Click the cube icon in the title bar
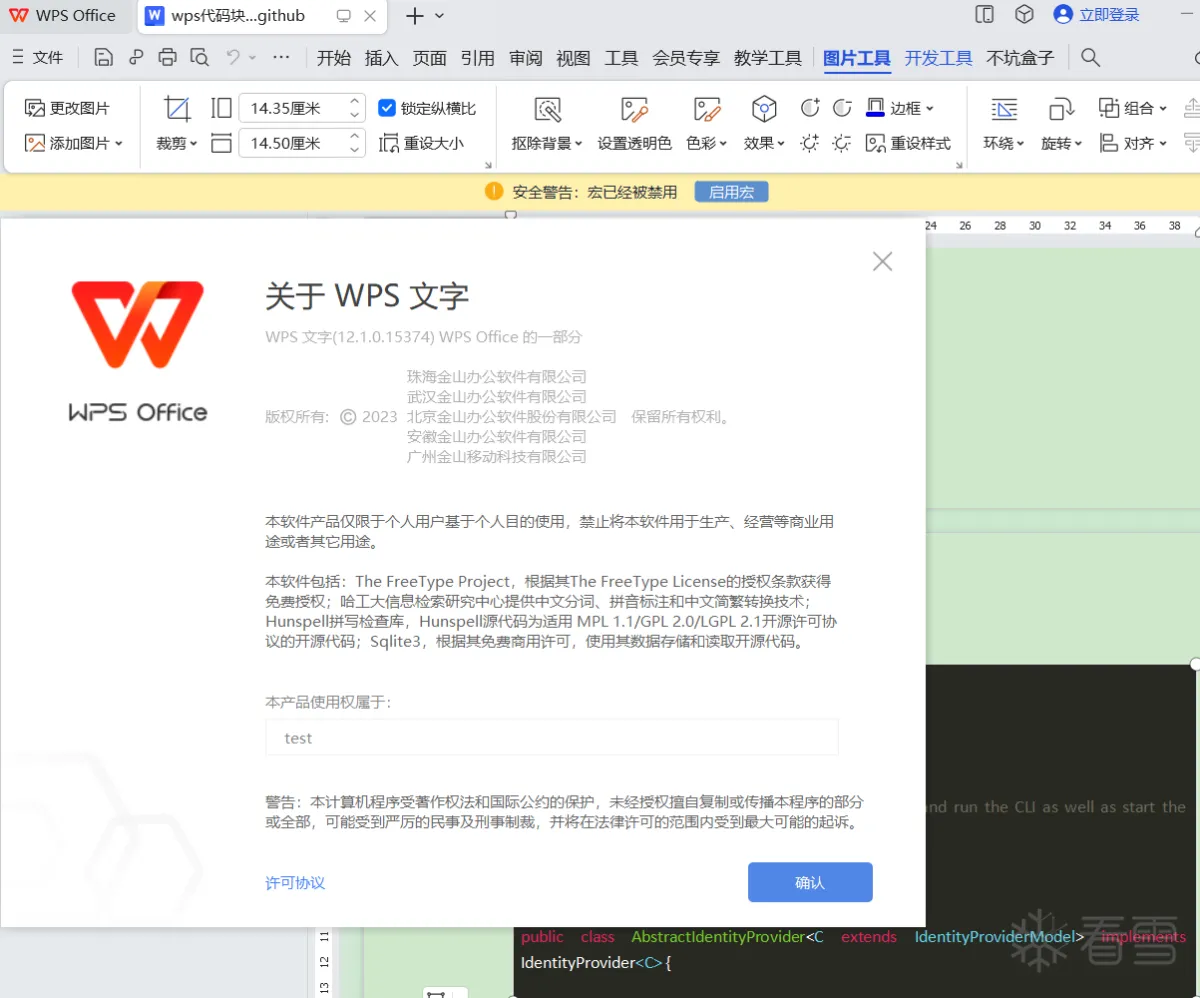This screenshot has height=998, width=1200. 1024,15
